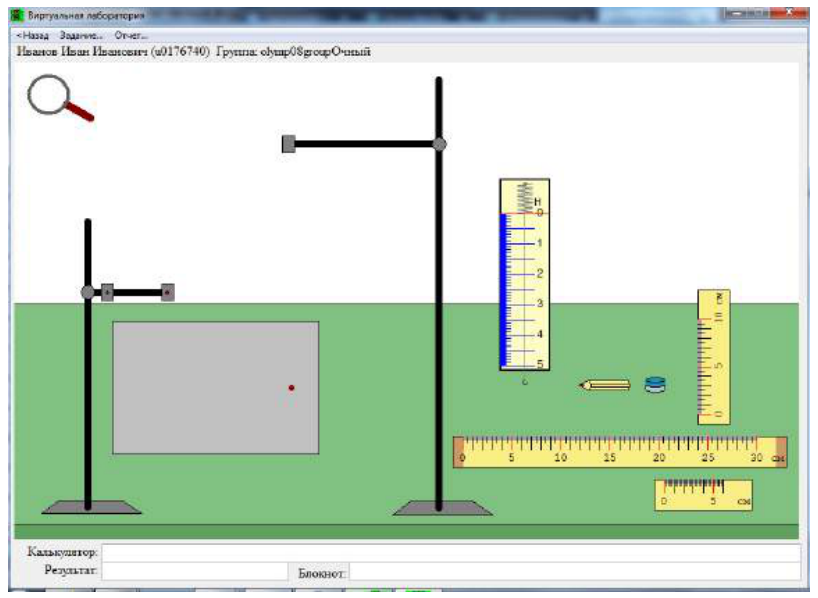Click the round joint on the tall stand
Viewport: 818px width, 598px height.
(439, 145)
